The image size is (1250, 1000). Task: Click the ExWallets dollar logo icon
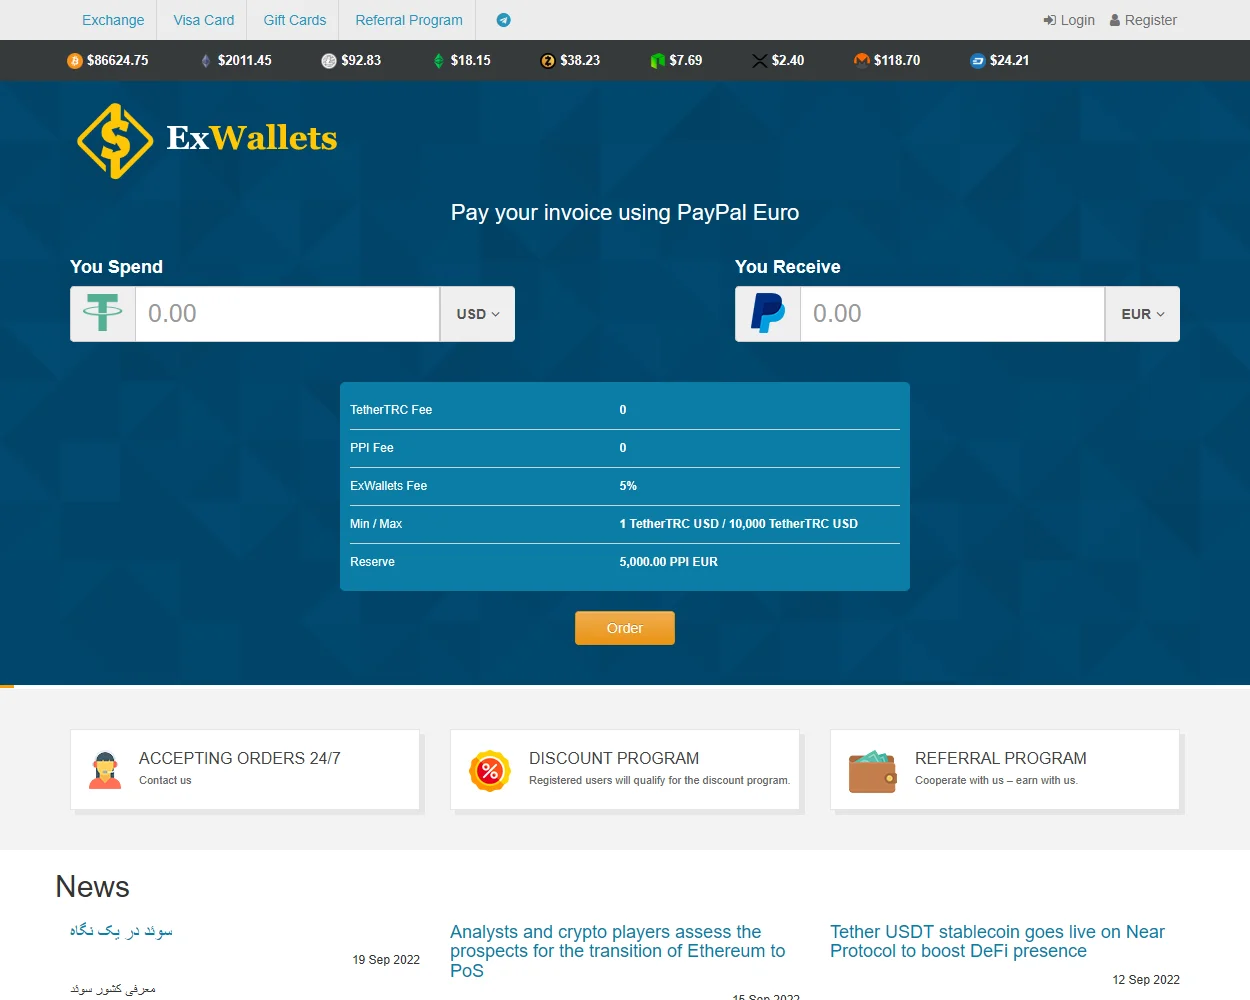tap(115, 141)
